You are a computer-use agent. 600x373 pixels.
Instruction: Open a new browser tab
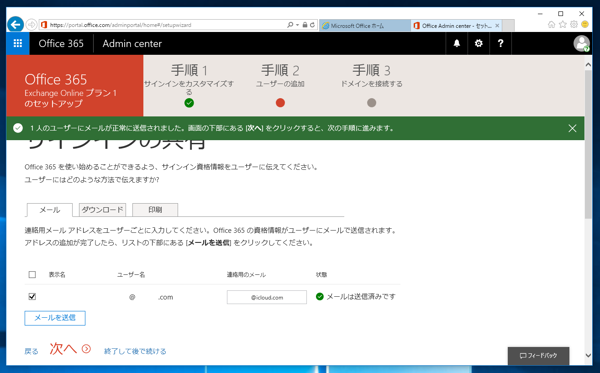click(508, 26)
